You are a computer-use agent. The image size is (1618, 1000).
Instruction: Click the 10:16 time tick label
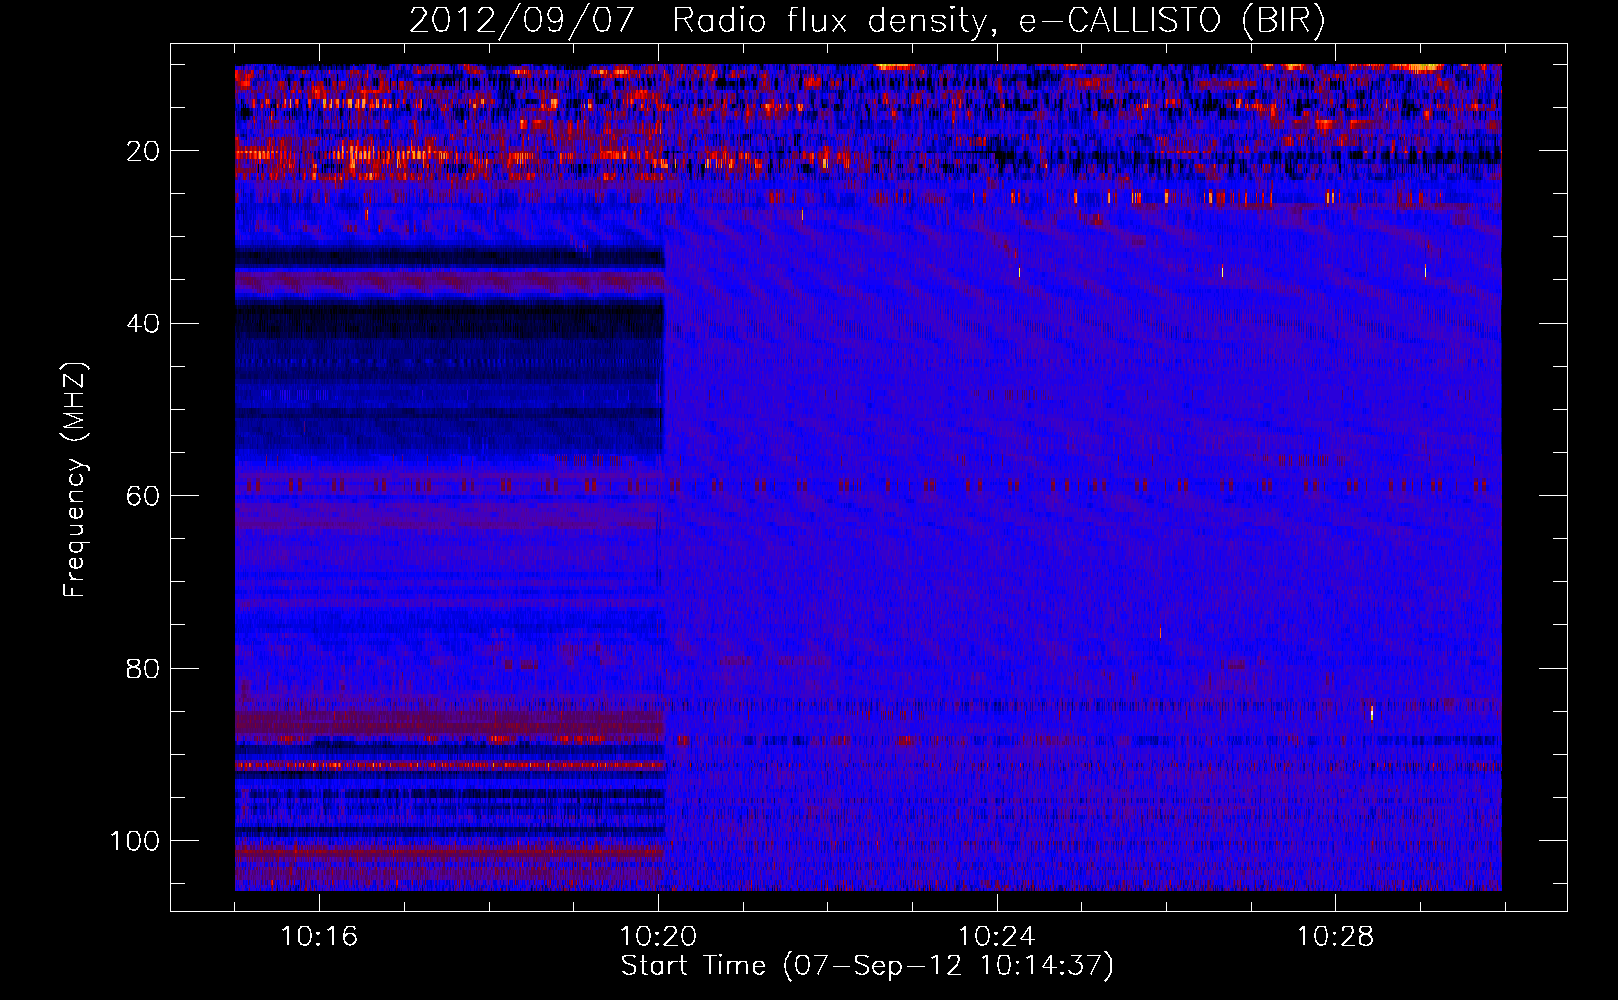pos(319,937)
